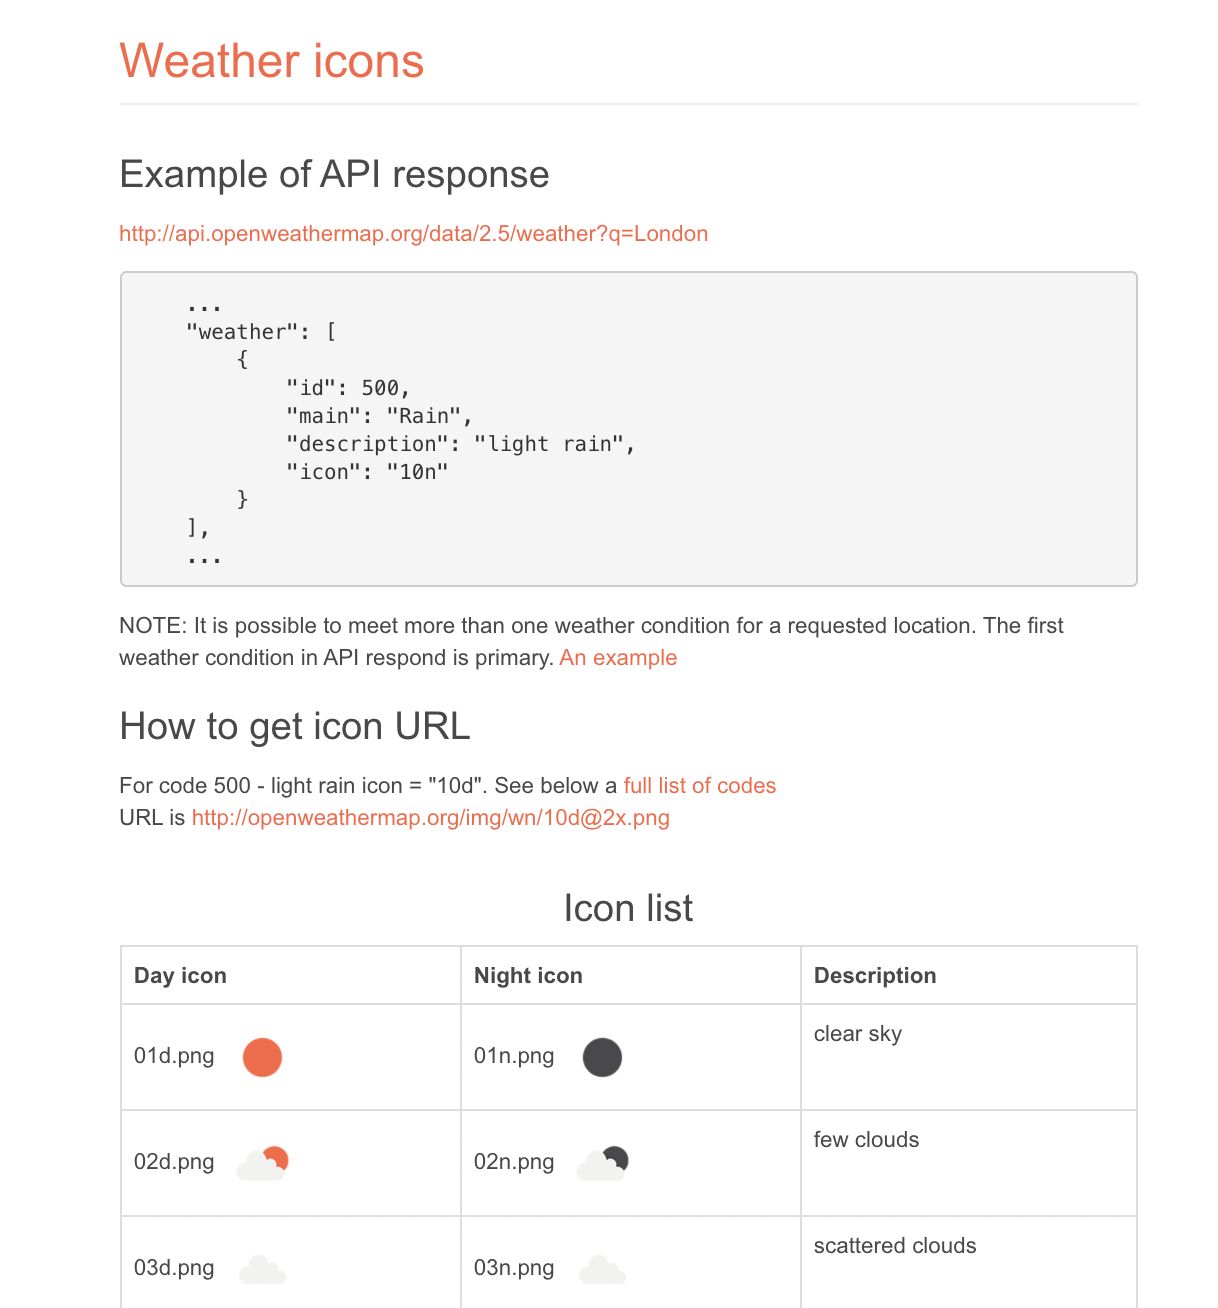Click the 'Night icon' column header

tap(528, 976)
